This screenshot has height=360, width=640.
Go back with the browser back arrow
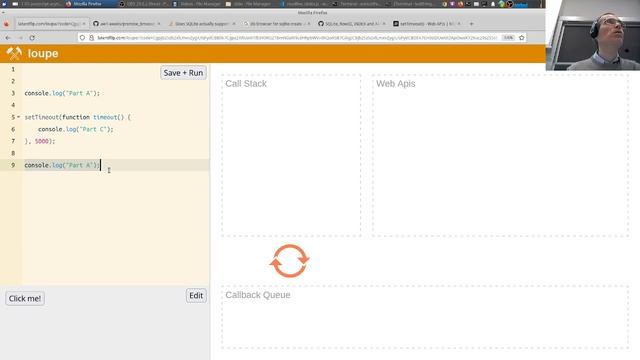click(8, 38)
